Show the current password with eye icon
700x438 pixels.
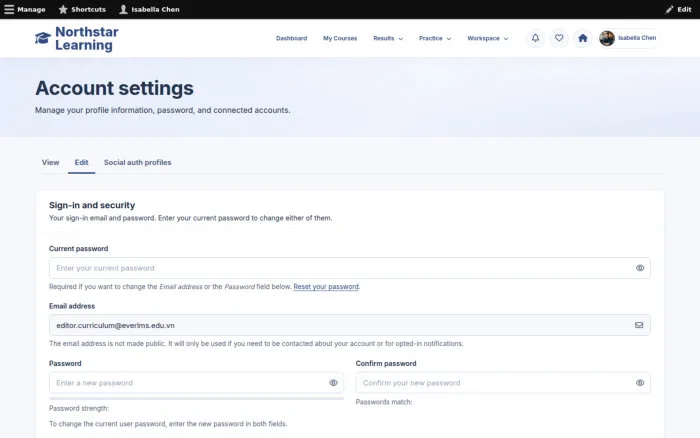pyautogui.click(x=640, y=268)
